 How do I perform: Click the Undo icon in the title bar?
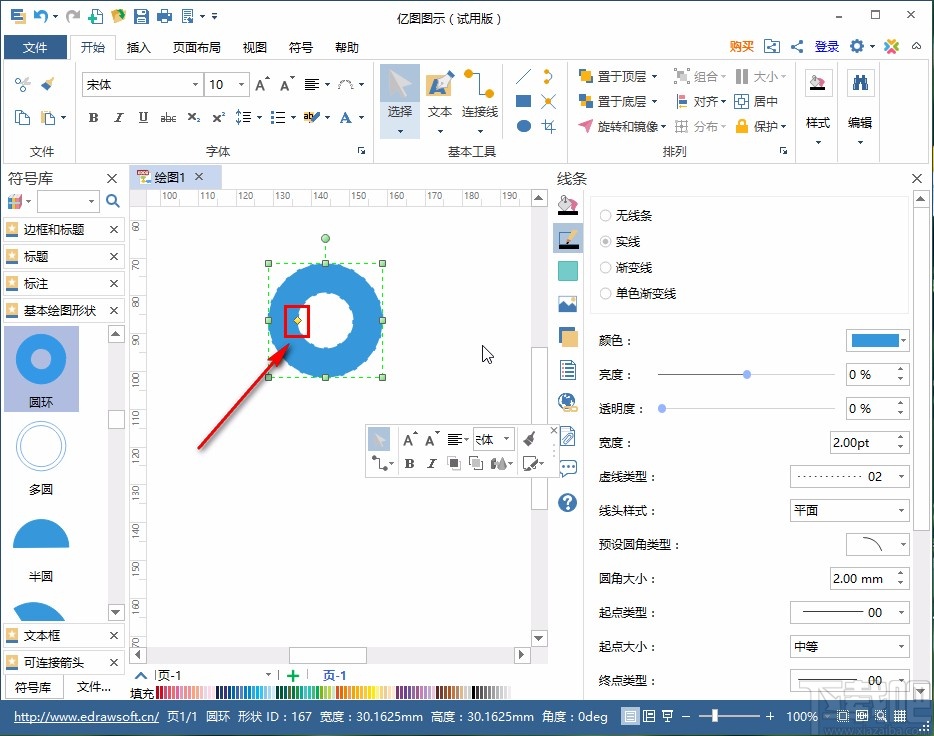41,16
